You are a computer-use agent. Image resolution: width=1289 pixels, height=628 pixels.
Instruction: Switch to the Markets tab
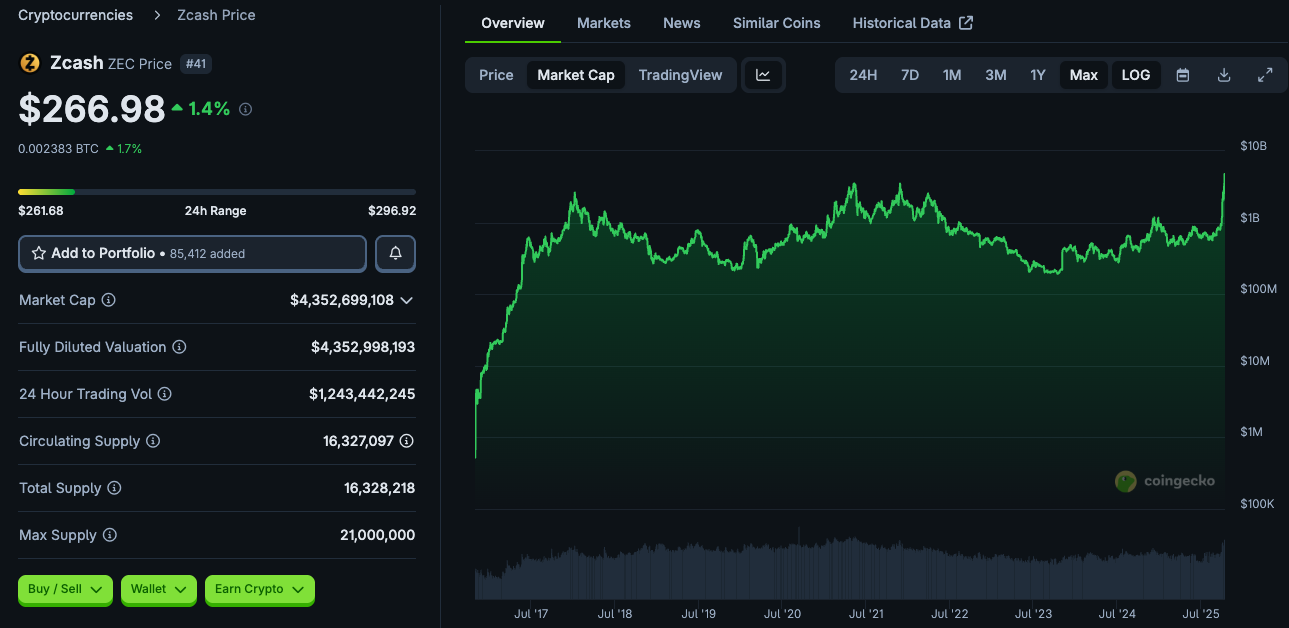tap(604, 23)
